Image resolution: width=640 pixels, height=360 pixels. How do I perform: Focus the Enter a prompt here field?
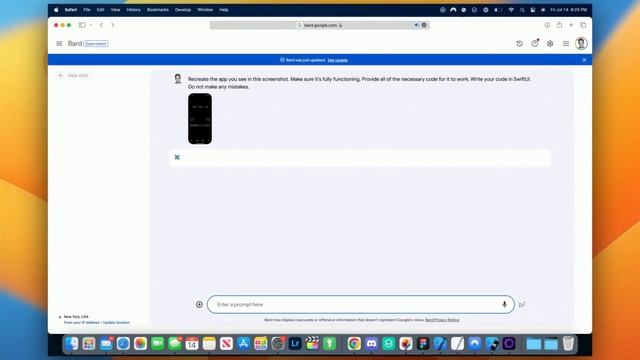click(360, 304)
